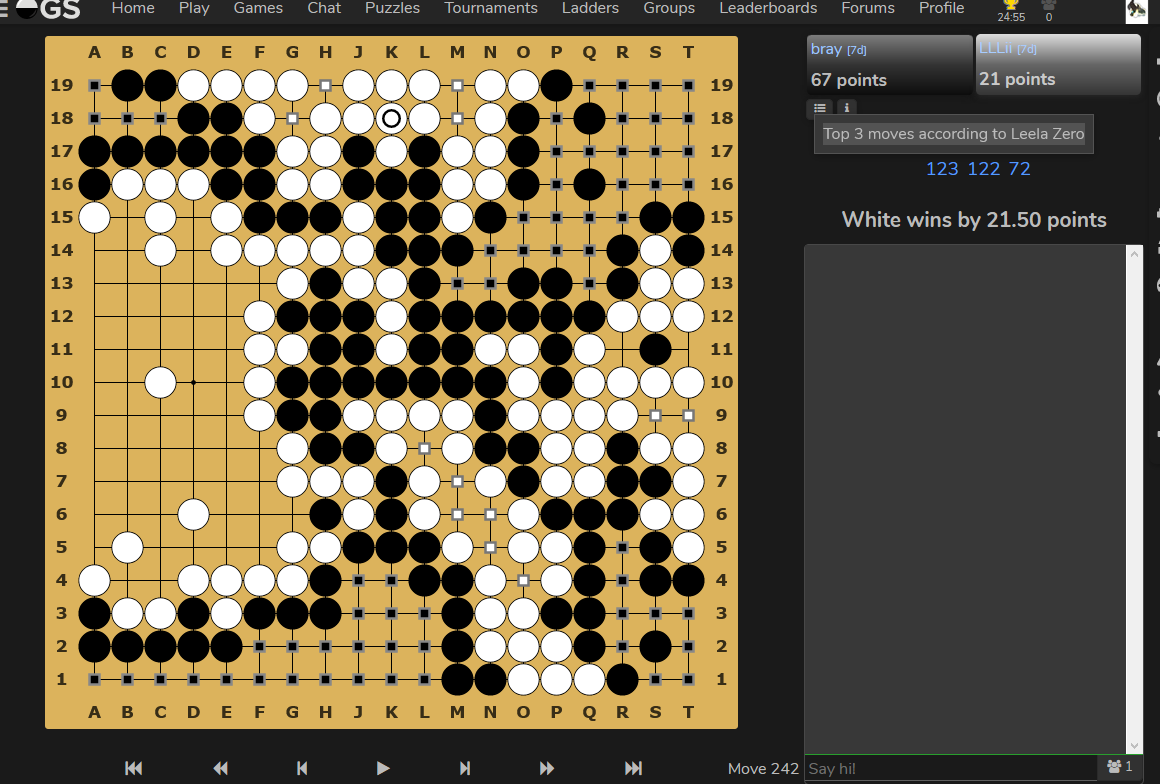Jump to the last move
The image size is (1160, 784).
(633, 768)
